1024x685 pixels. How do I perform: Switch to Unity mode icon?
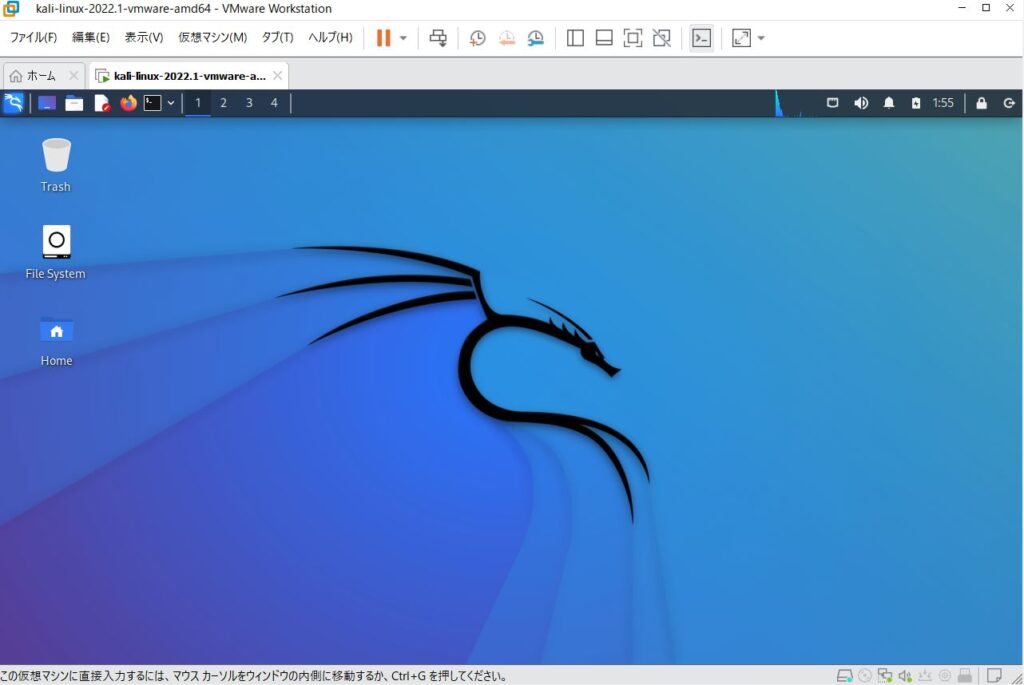pyautogui.click(x=662, y=38)
